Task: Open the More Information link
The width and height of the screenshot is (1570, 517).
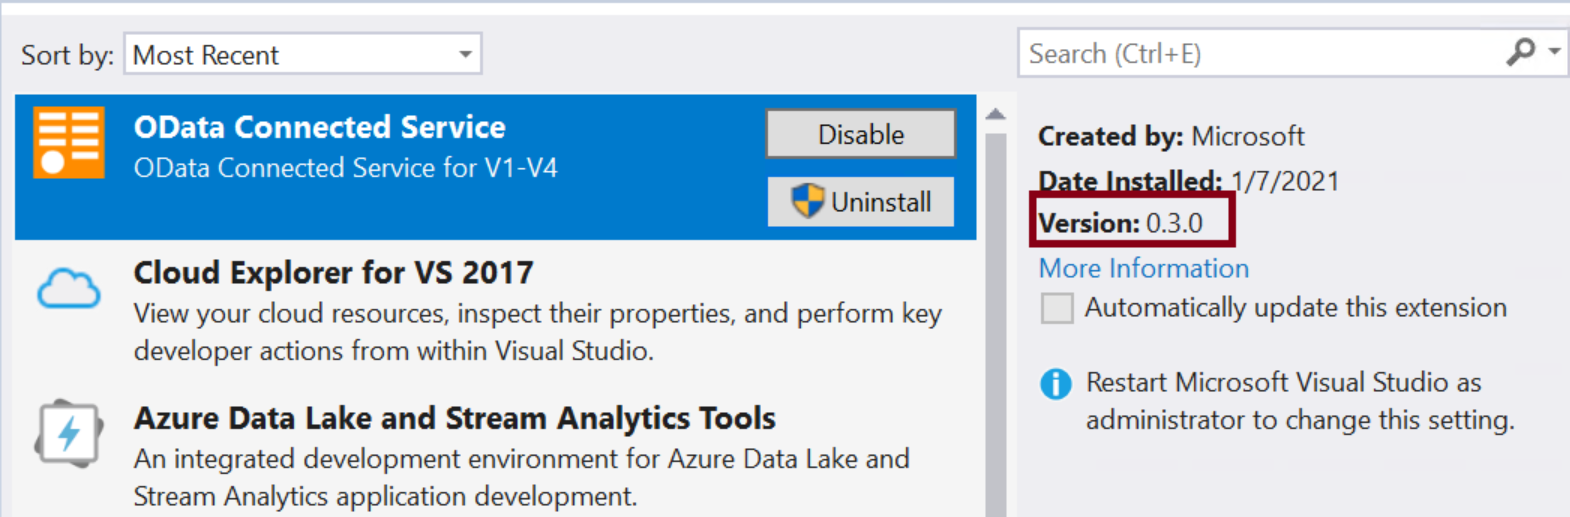Action: pos(1144,268)
